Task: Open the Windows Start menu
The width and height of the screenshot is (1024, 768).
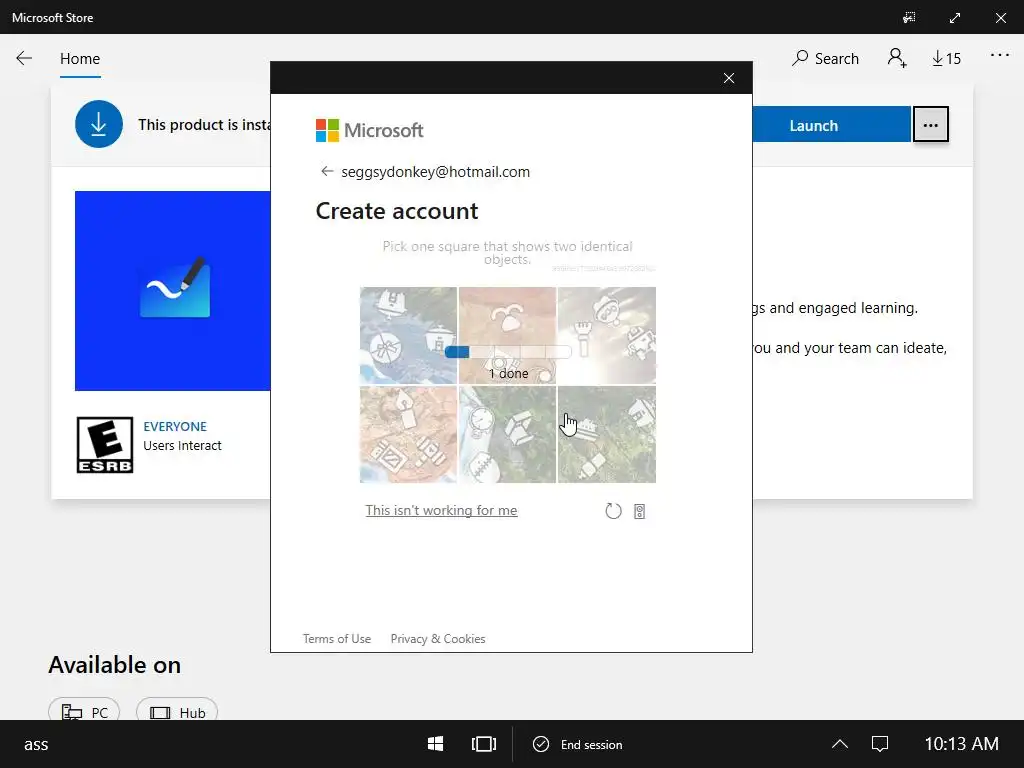Action: click(x=436, y=744)
